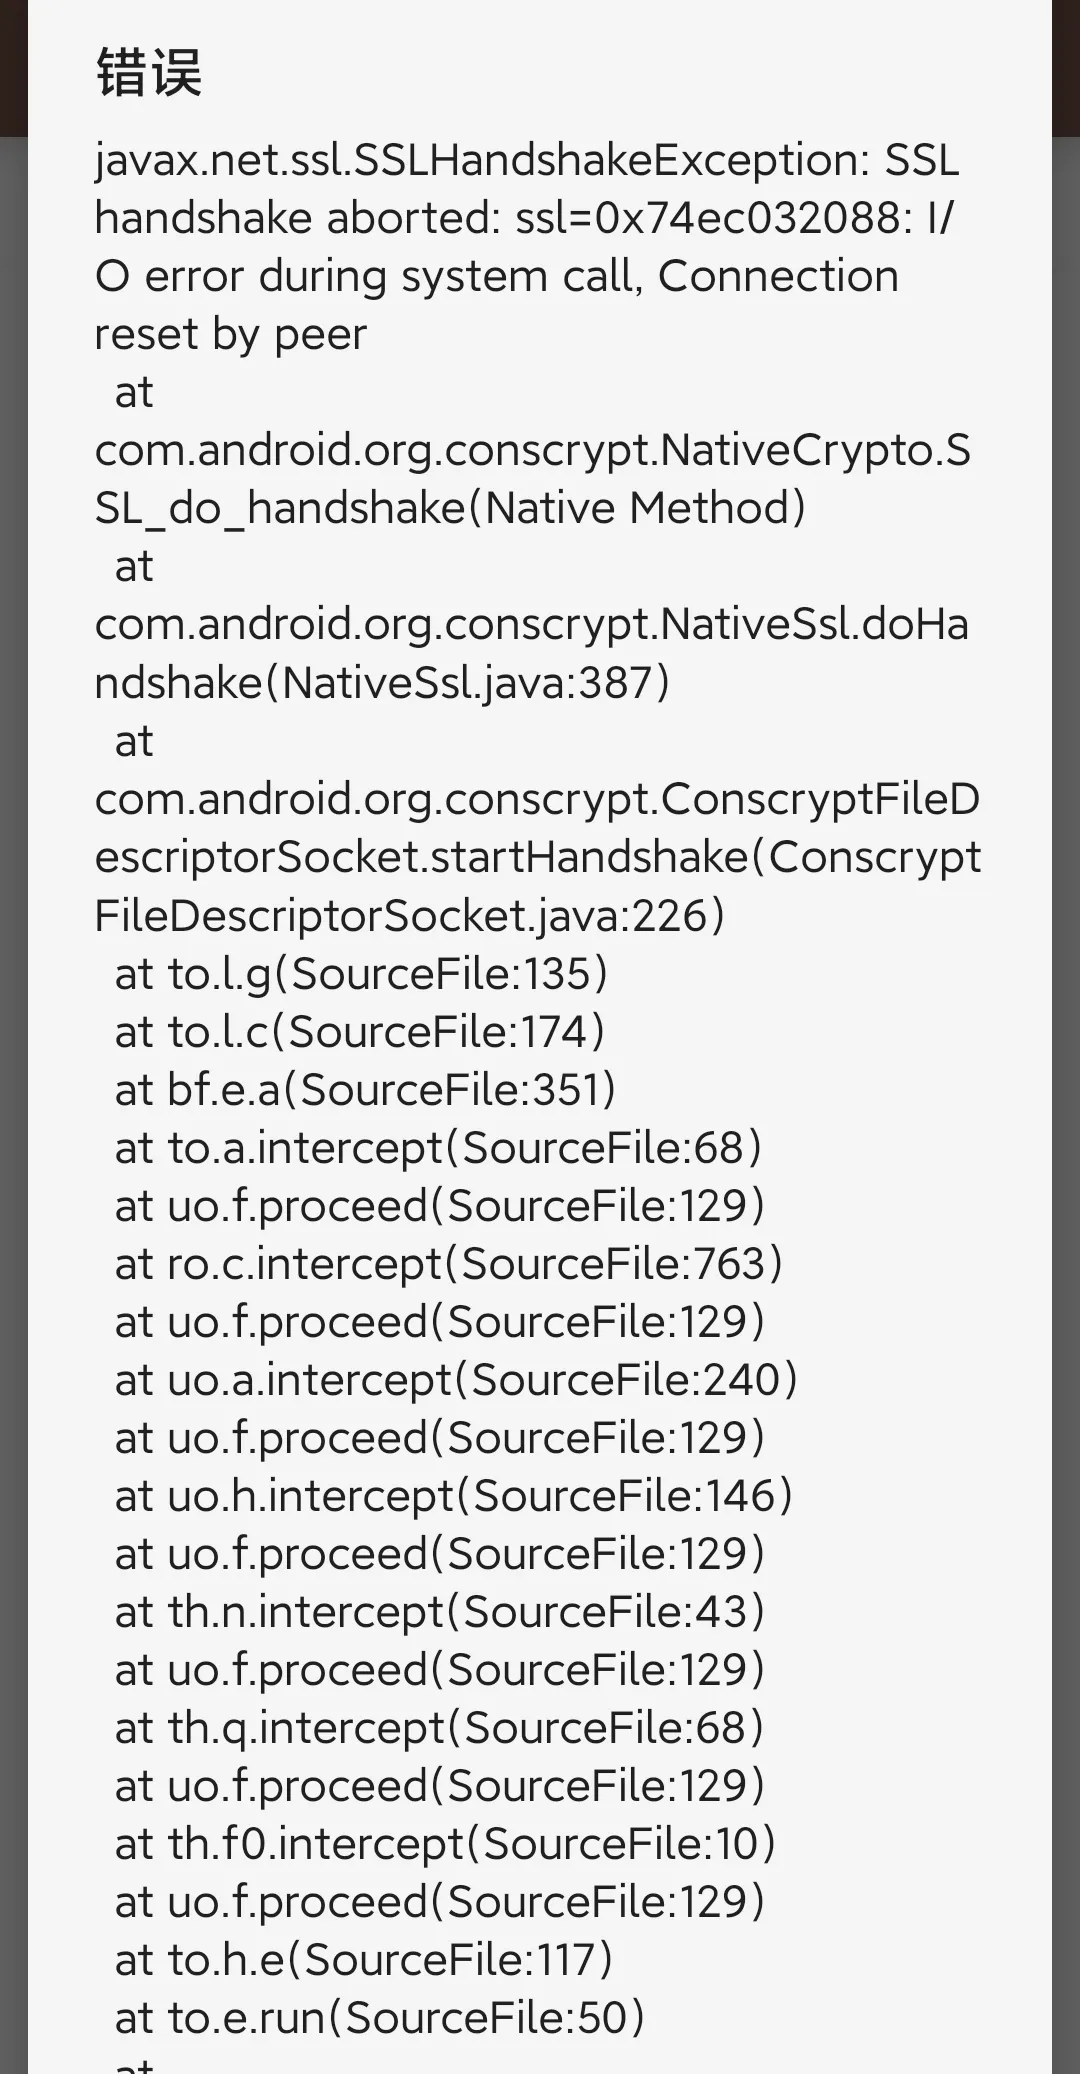Select the to.l.c(SourceFile:174) stack frame
Viewport: 1080px width, 2074px height.
coord(360,1031)
